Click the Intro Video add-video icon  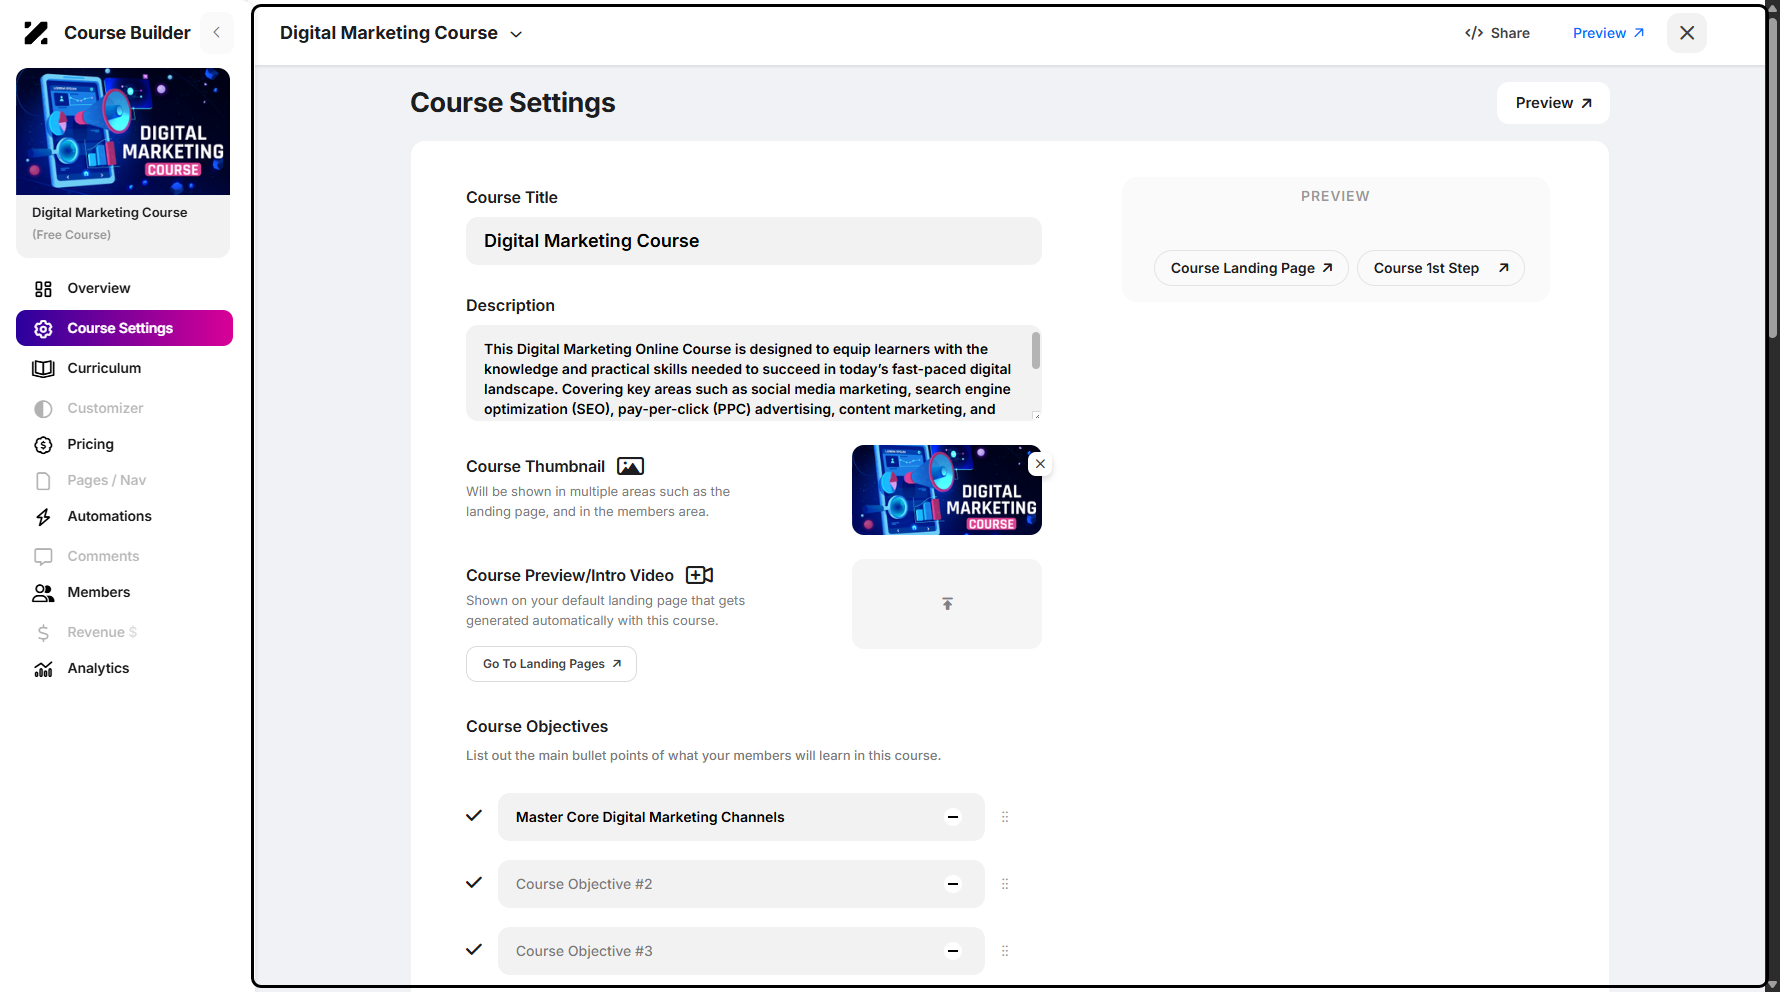click(x=699, y=575)
